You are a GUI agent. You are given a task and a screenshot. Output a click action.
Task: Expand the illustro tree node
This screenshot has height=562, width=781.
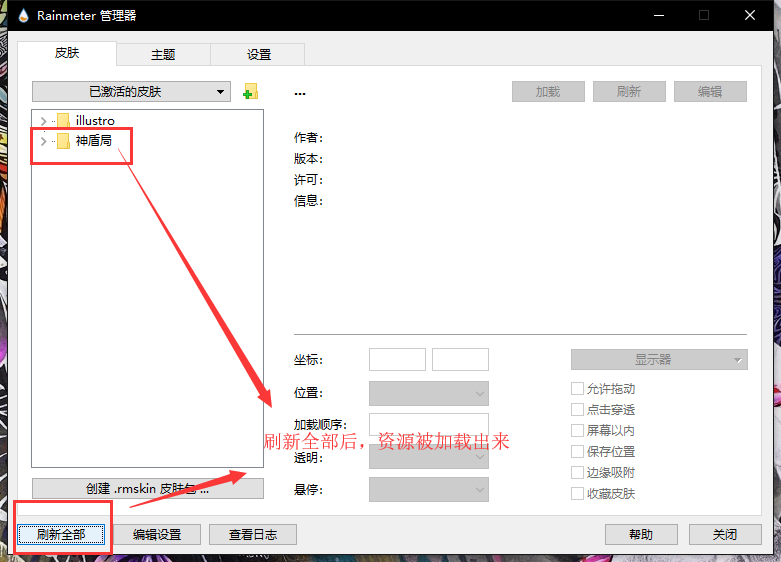click(43, 121)
